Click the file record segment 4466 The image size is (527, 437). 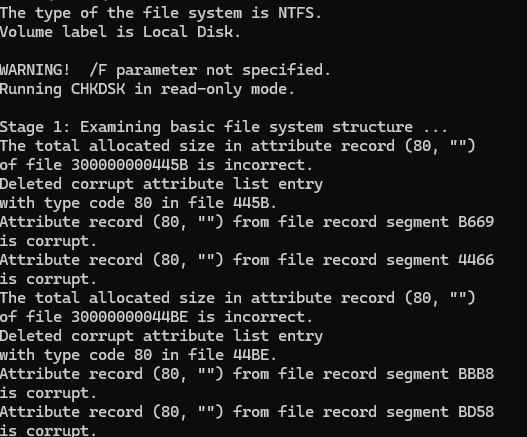pos(476,260)
